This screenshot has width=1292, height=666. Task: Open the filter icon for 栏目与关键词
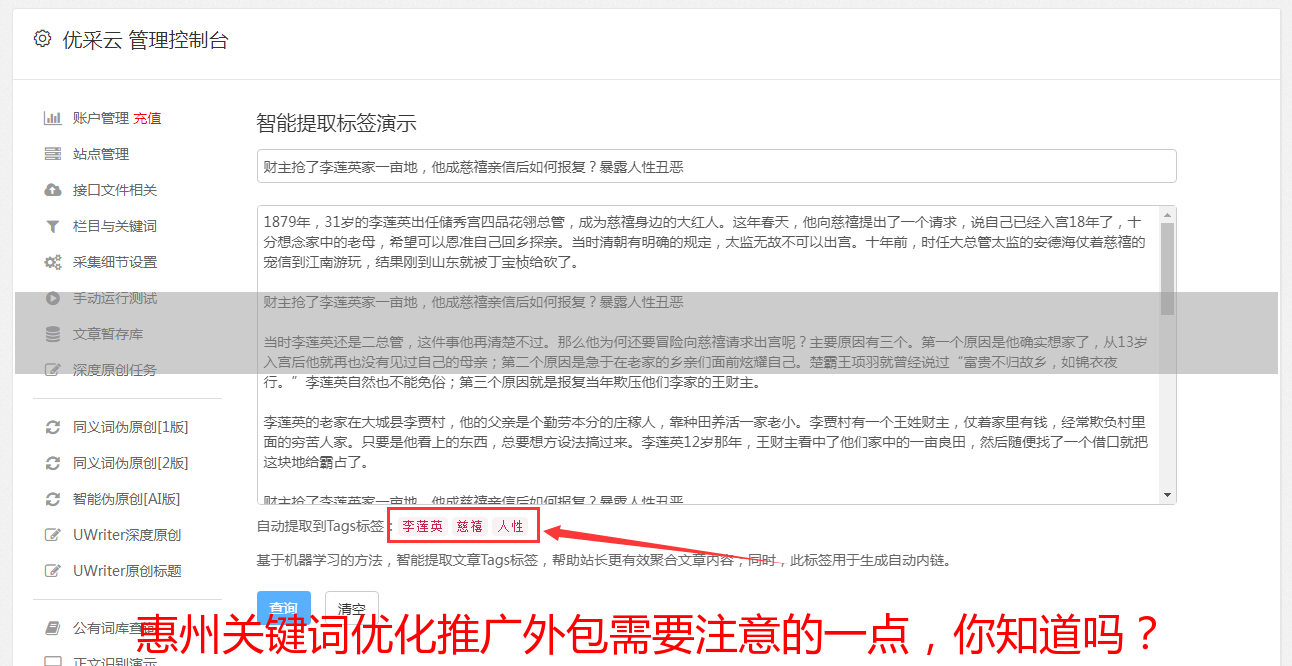click(x=53, y=226)
